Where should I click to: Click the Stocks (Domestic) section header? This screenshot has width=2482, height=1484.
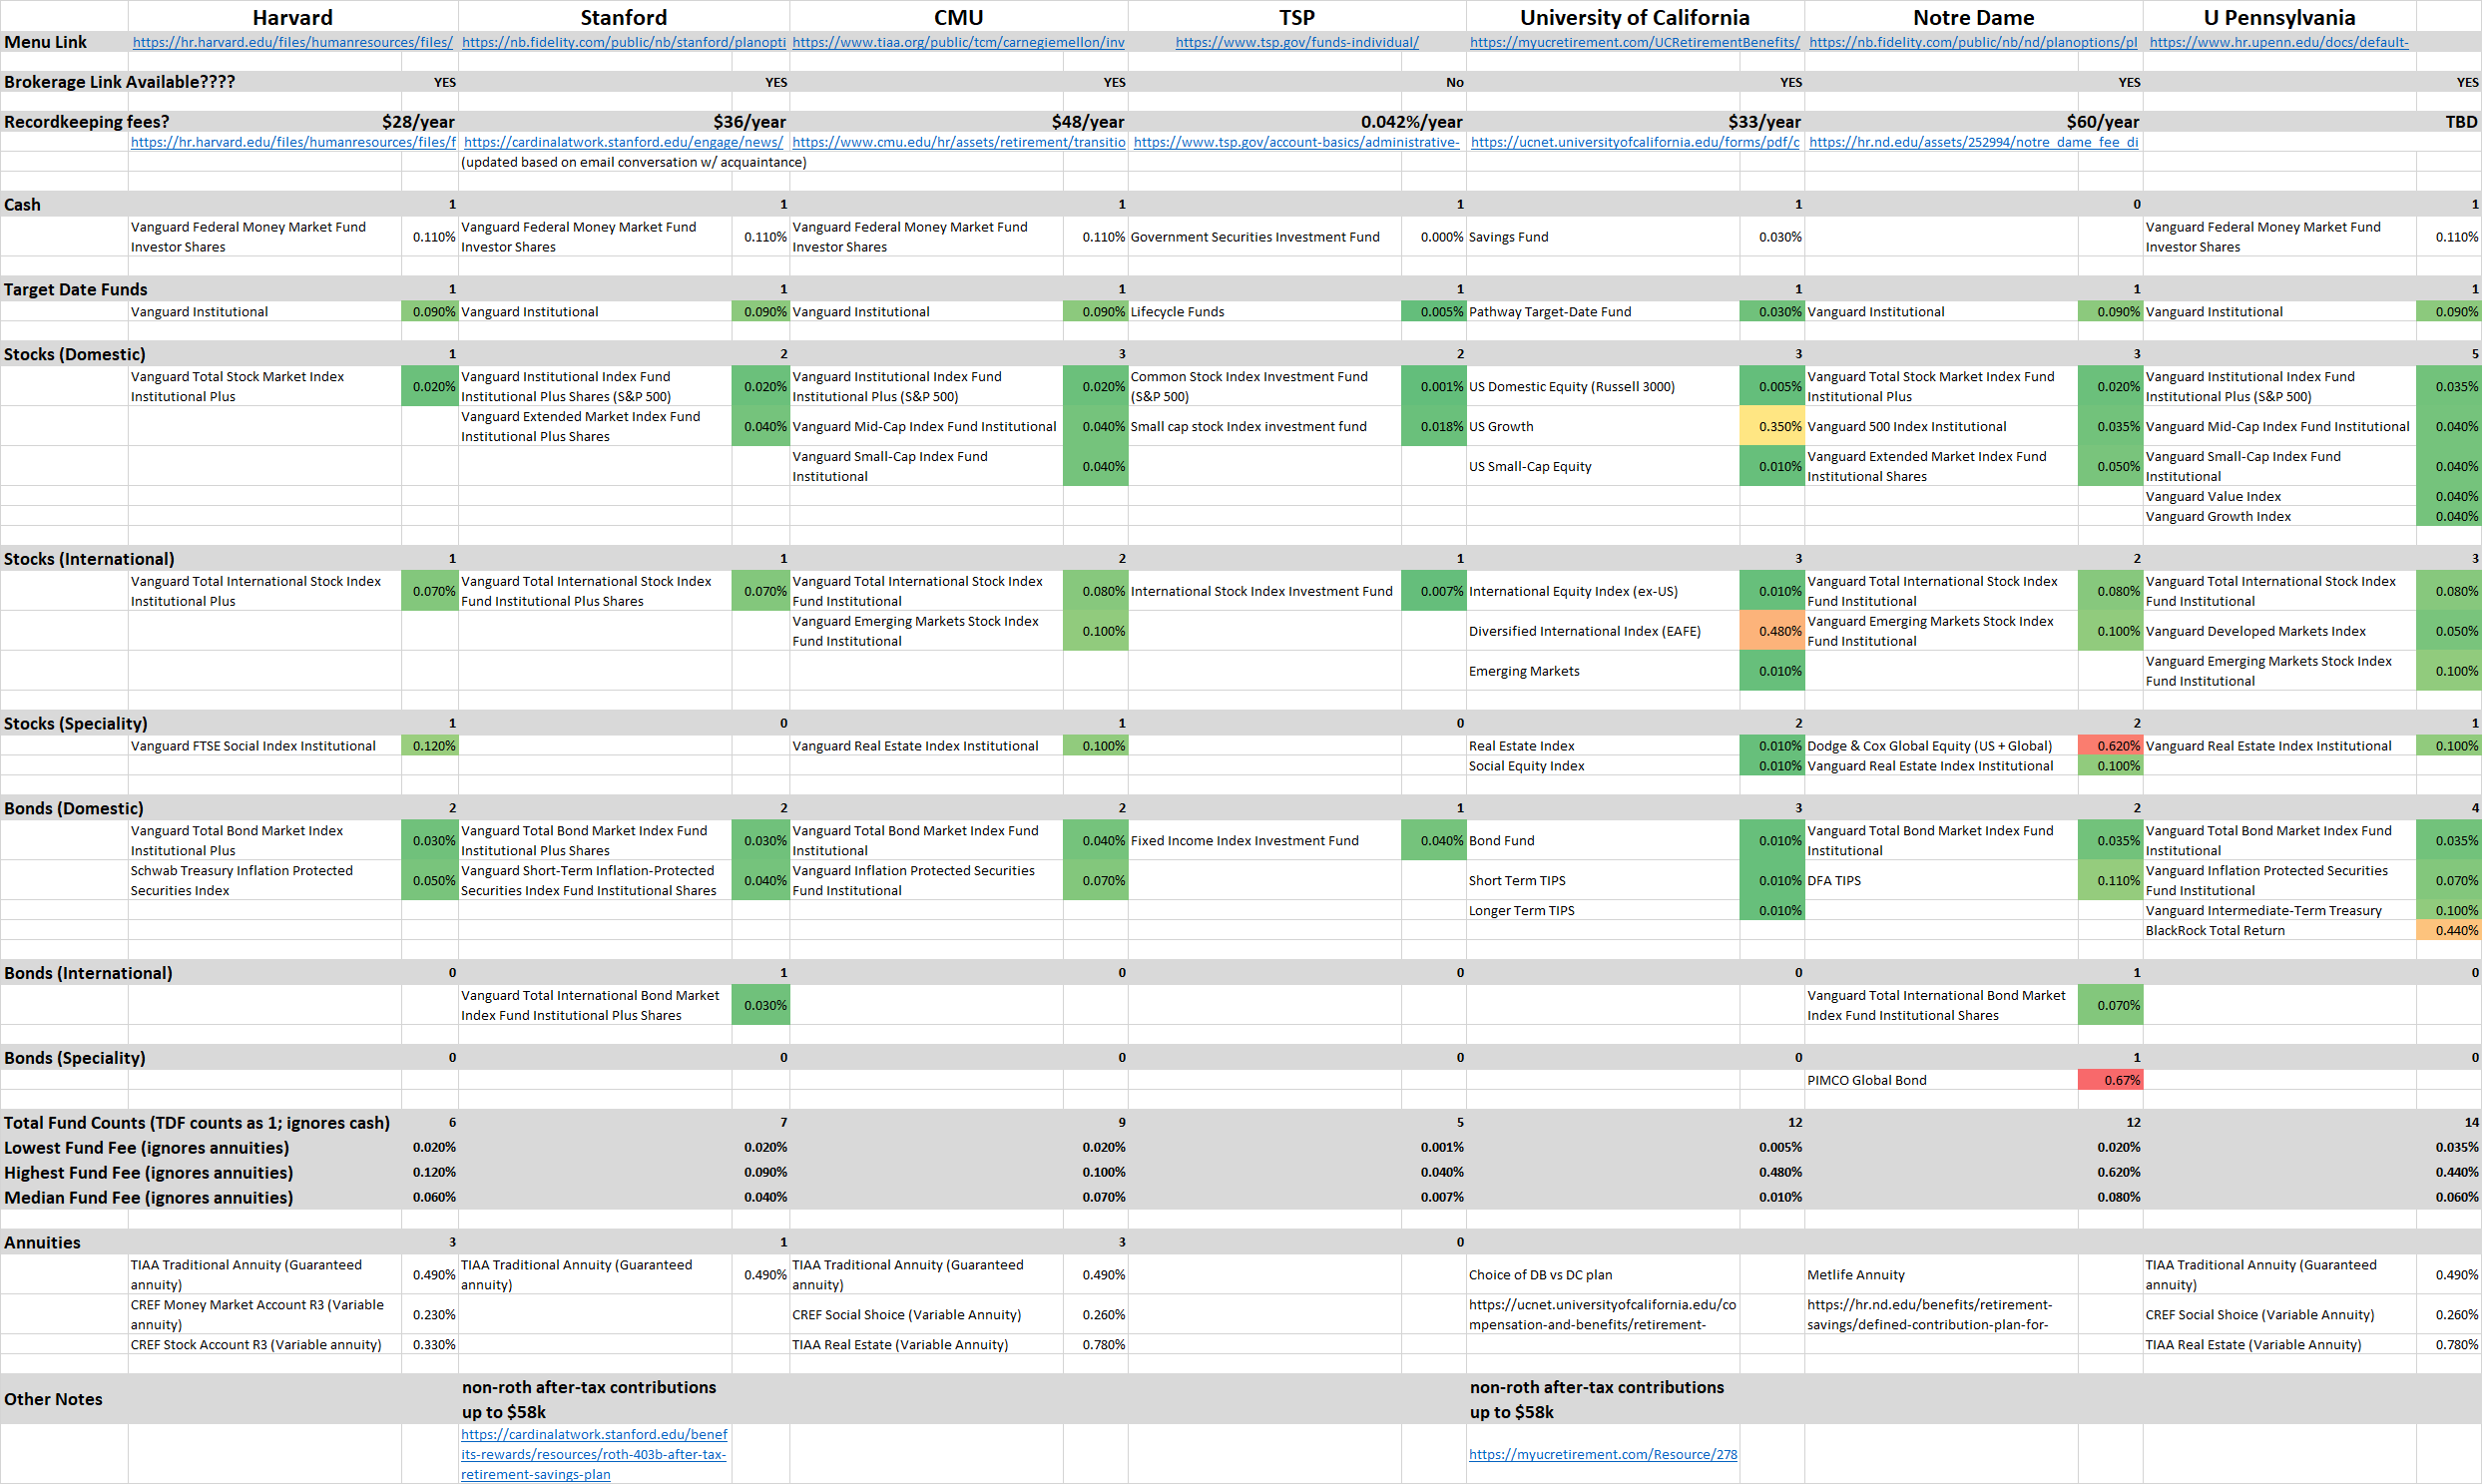point(74,354)
